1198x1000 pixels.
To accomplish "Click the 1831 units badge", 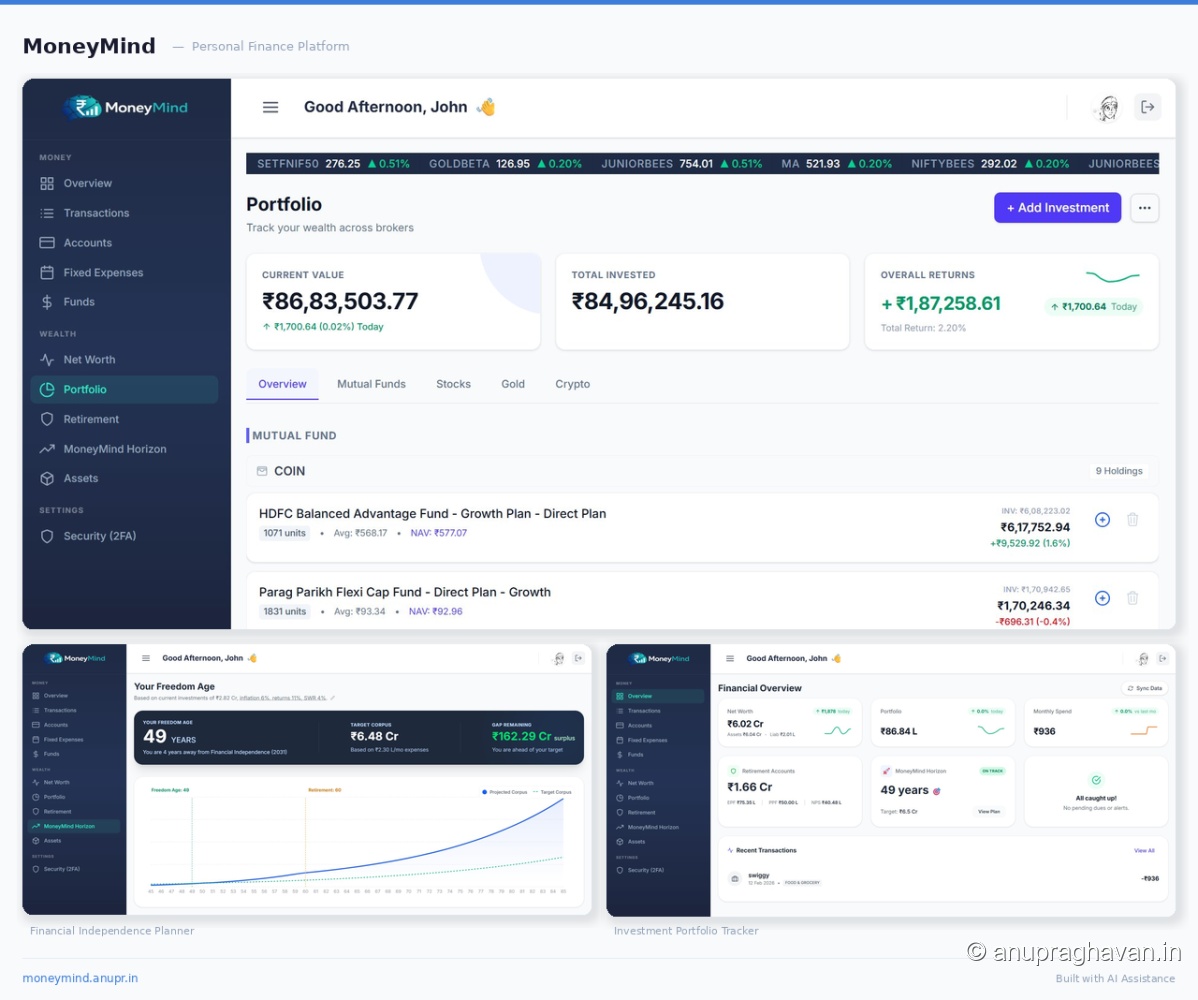I will 284,612.
